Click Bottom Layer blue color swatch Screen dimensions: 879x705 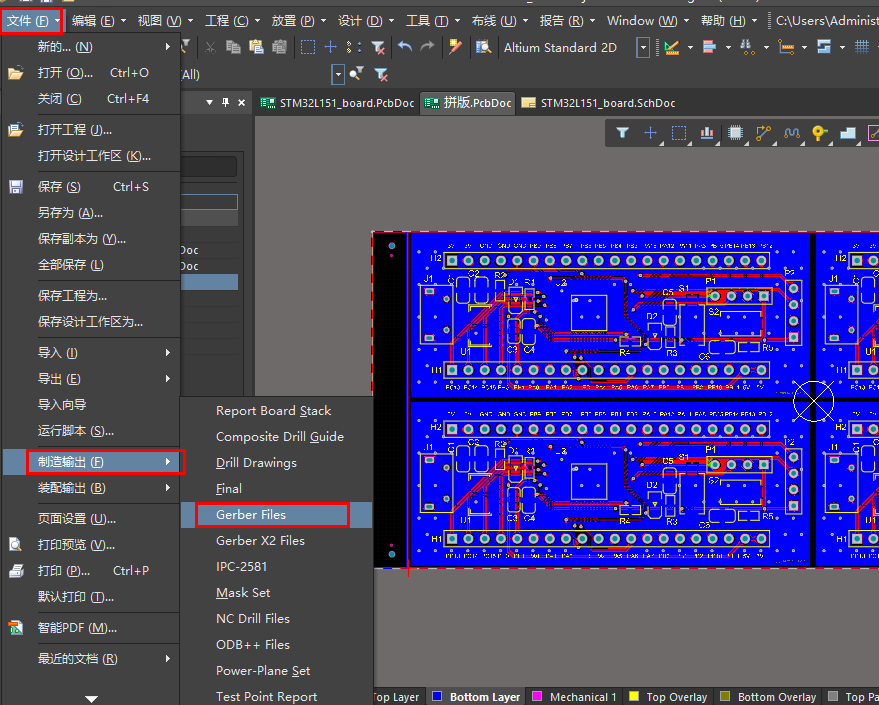(x=437, y=696)
